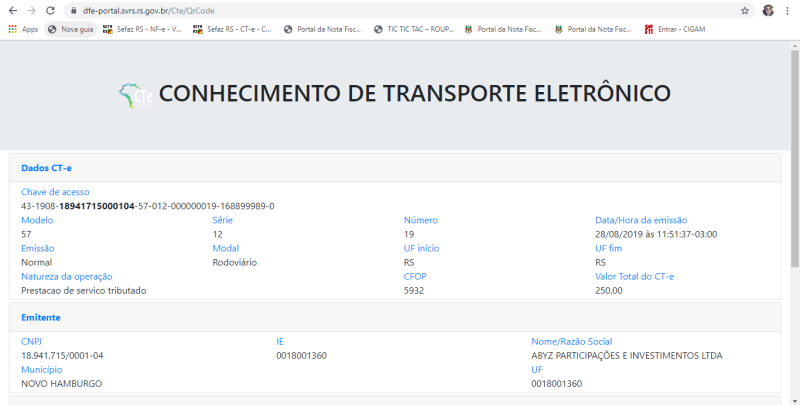Click Prestacao de servico tributado text
This screenshot has width=800, height=405.
[84, 290]
